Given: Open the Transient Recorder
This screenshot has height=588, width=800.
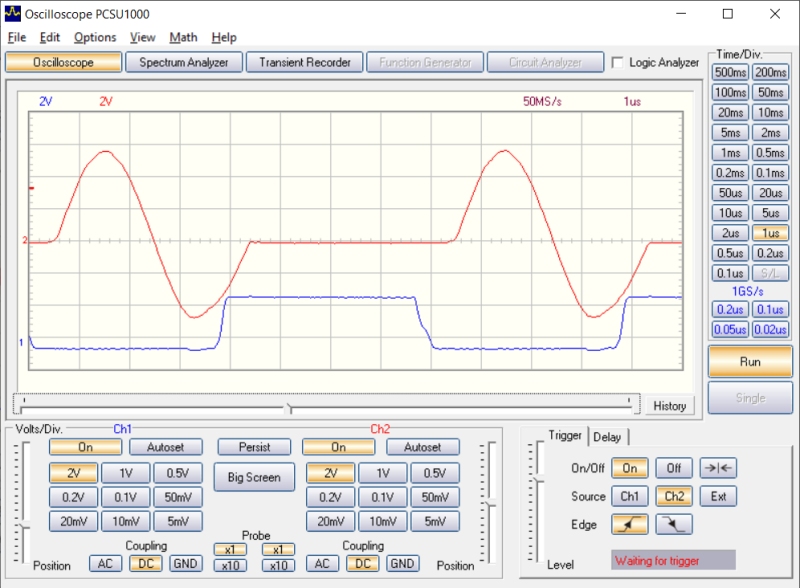Looking at the screenshot, I should coord(304,62).
